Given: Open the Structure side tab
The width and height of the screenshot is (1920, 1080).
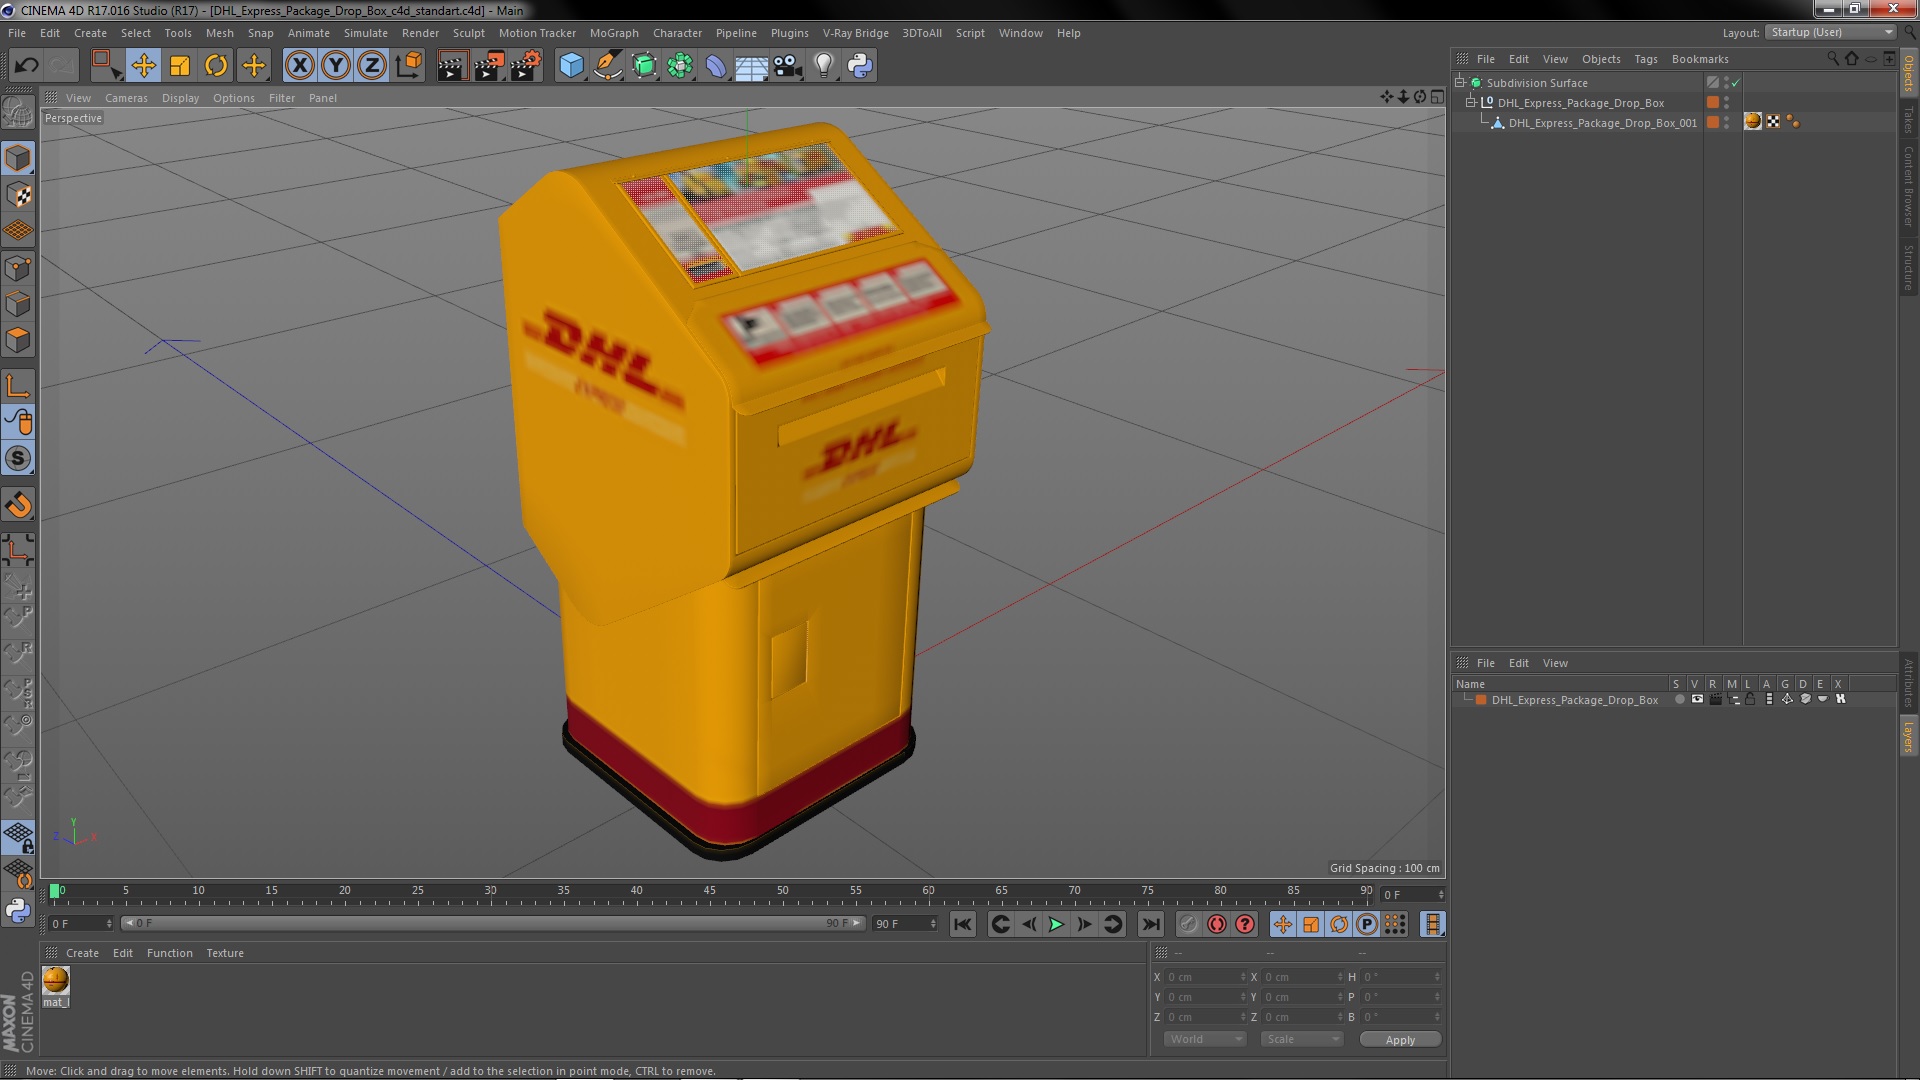Looking at the screenshot, I should (1908, 267).
